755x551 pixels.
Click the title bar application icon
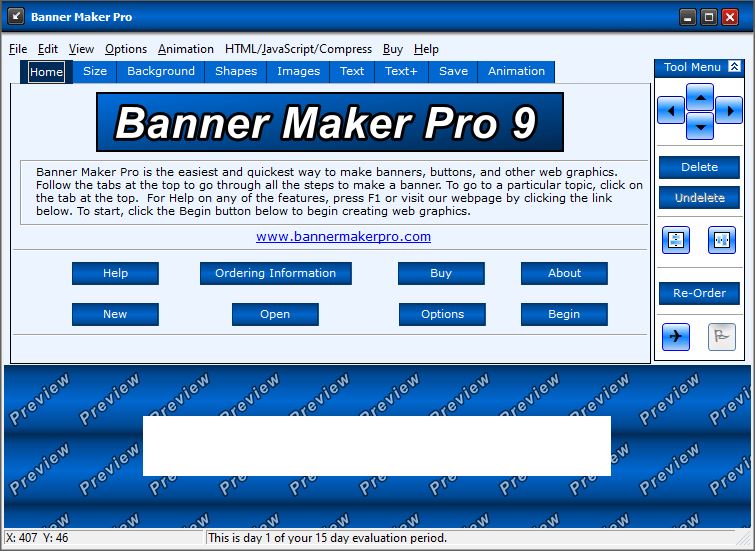pos(16,16)
